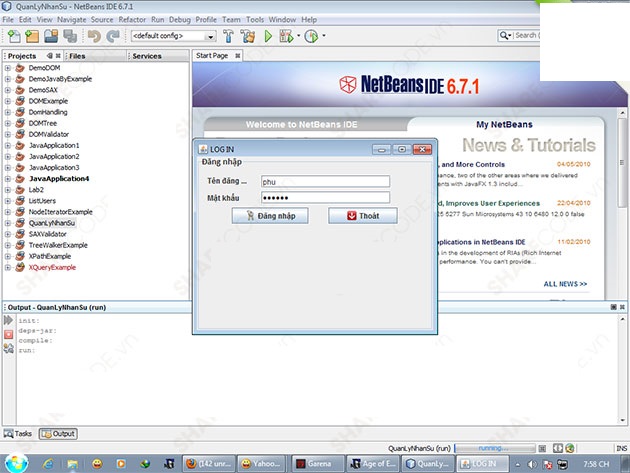Click the Đăng nhập login button
The width and height of the screenshot is (630, 473).
pyautogui.click(x=270, y=216)
